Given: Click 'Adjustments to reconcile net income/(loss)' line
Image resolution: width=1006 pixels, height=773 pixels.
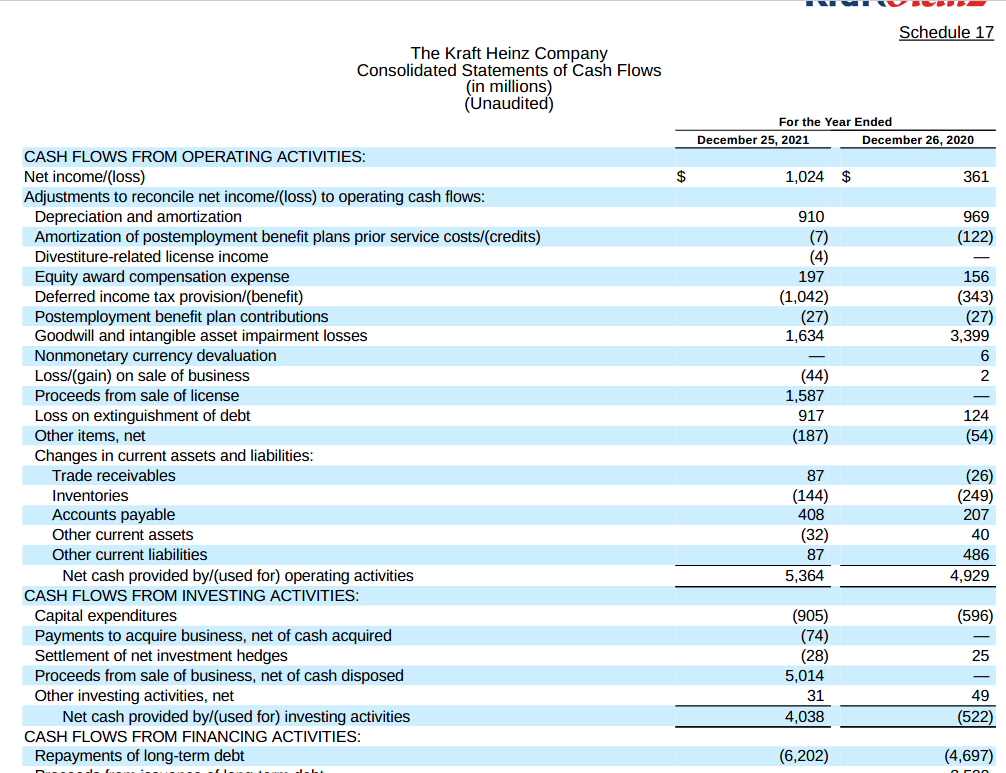Looking at the screenshot, I should (x=254, y=197).
